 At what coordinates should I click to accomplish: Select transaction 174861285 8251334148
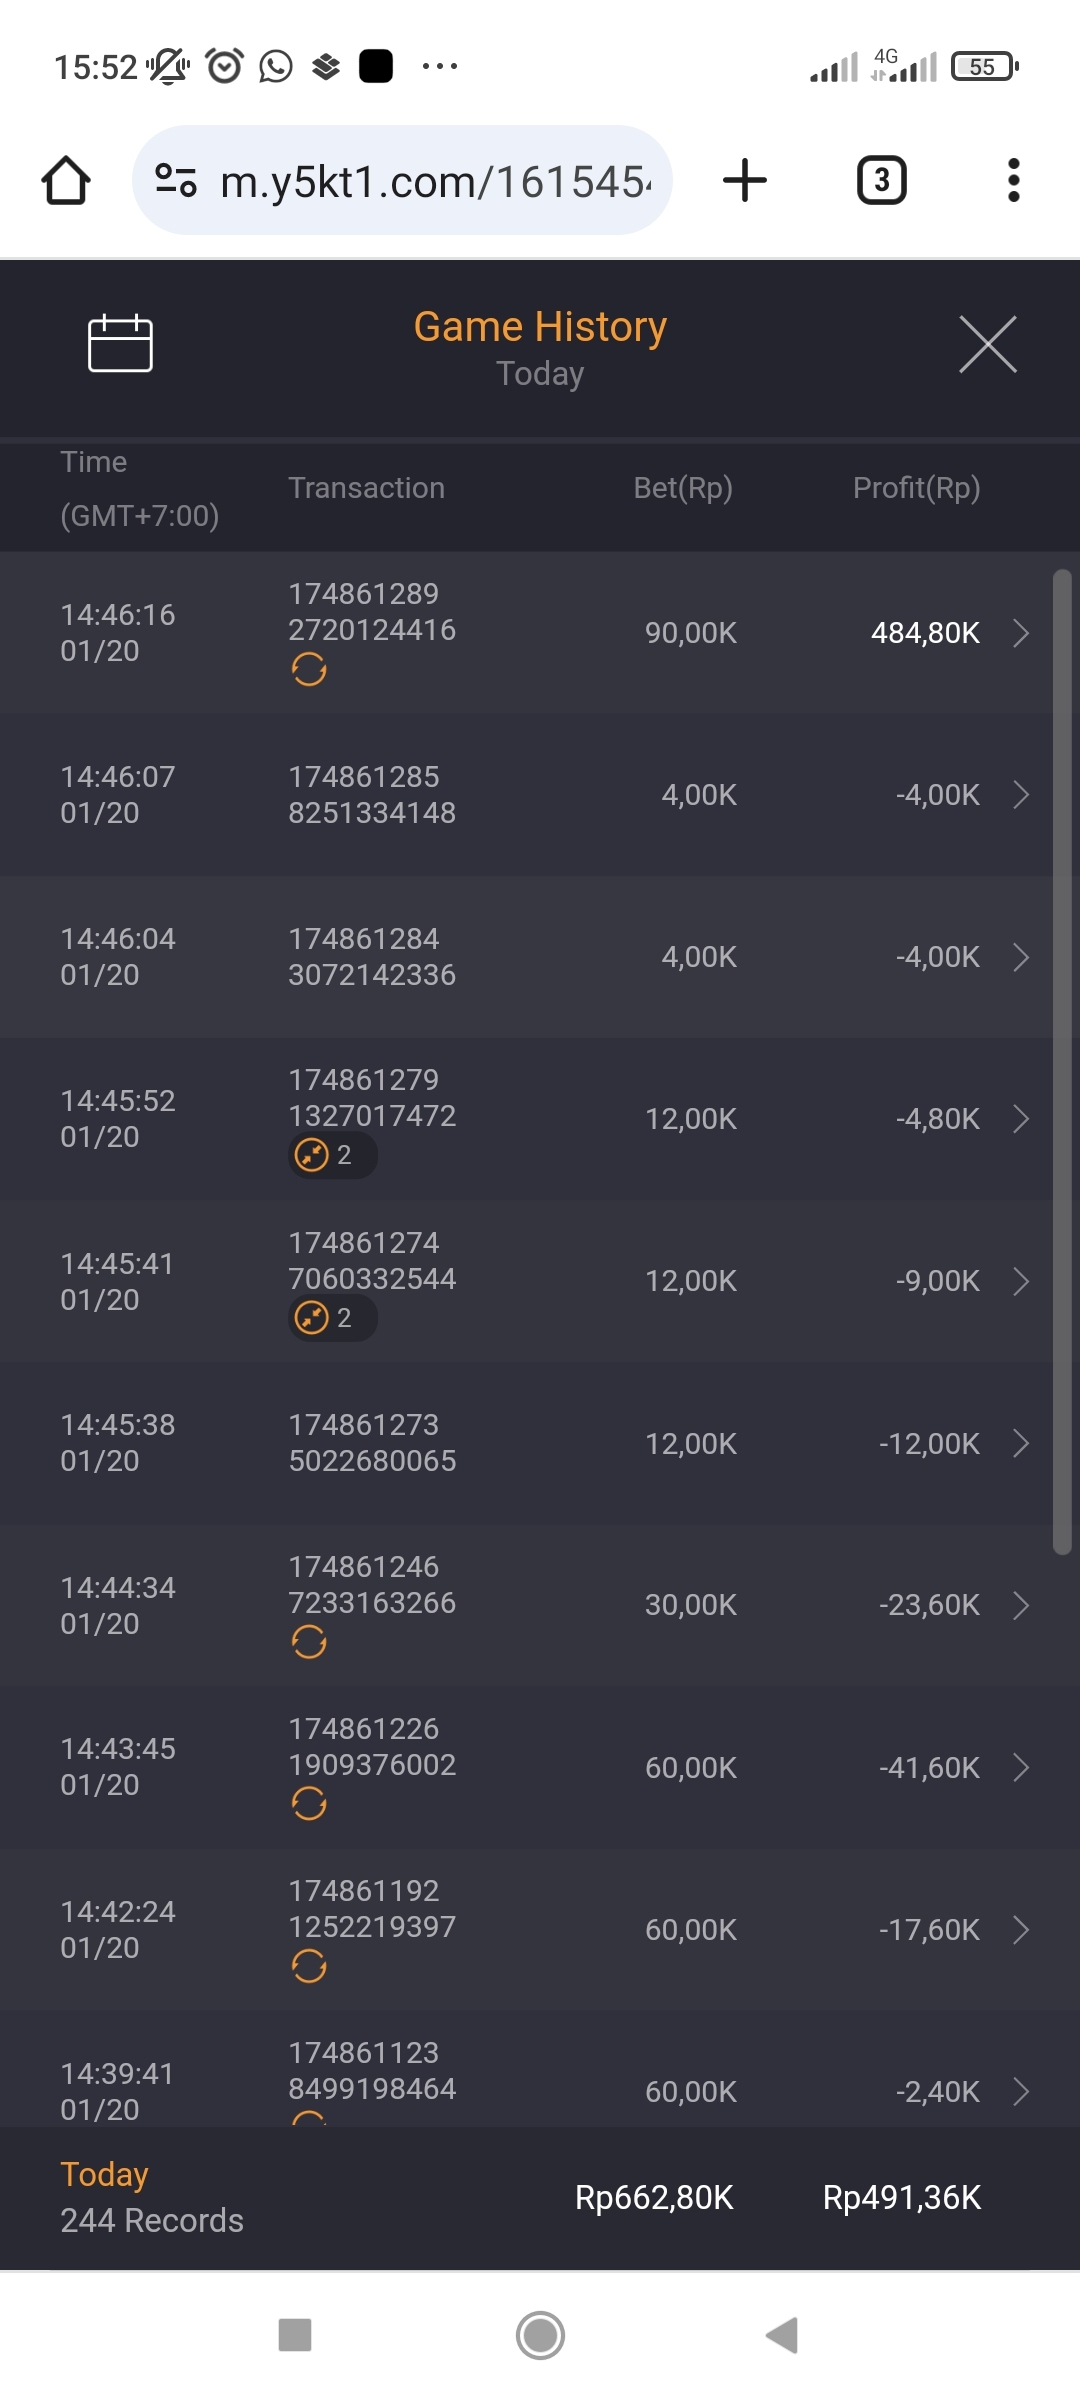pyautogui.click(x=372, y=795)
